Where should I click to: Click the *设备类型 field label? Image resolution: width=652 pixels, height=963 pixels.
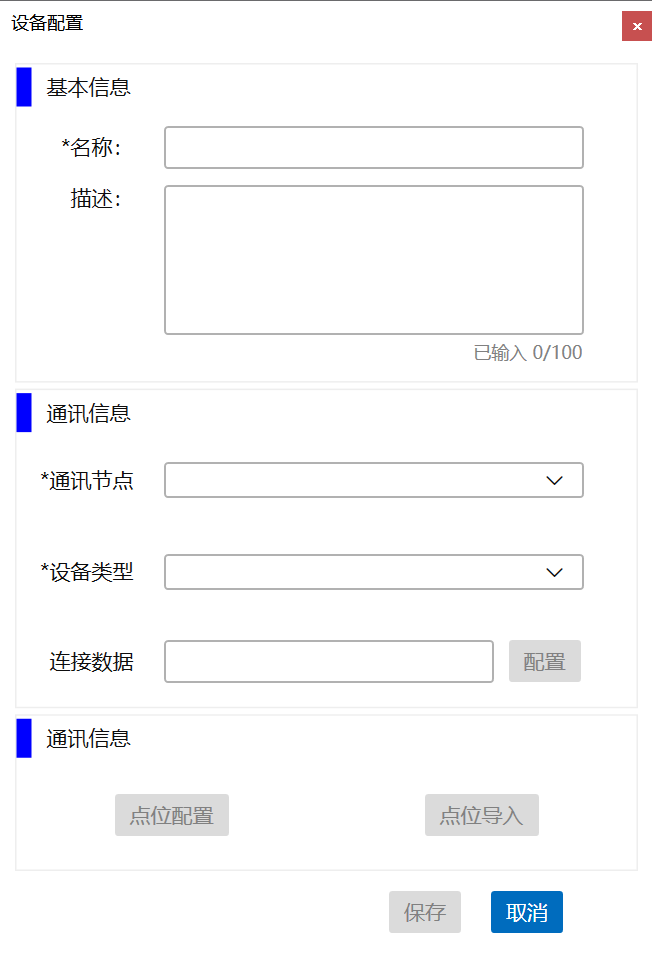(x=87, y=572)
